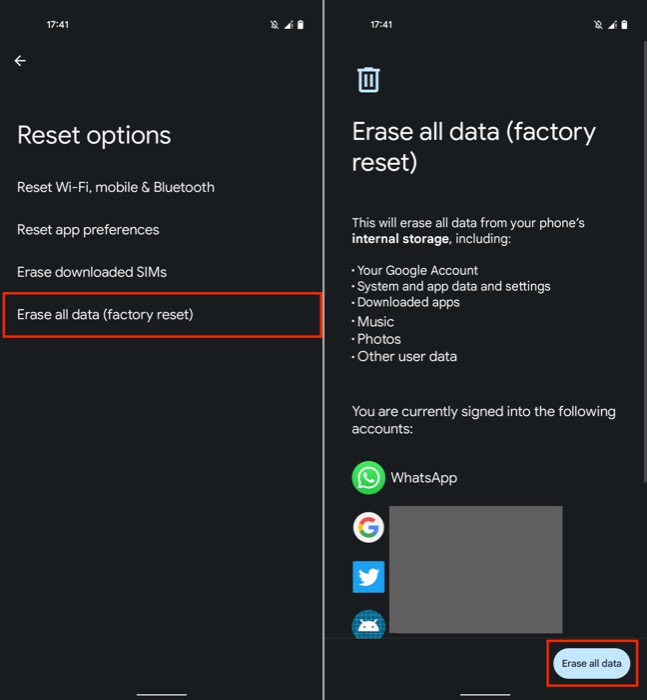Screen dimensions: 647x700
Task: Choose Erase downloaded SIMs
Action: [x=161, y=272]
